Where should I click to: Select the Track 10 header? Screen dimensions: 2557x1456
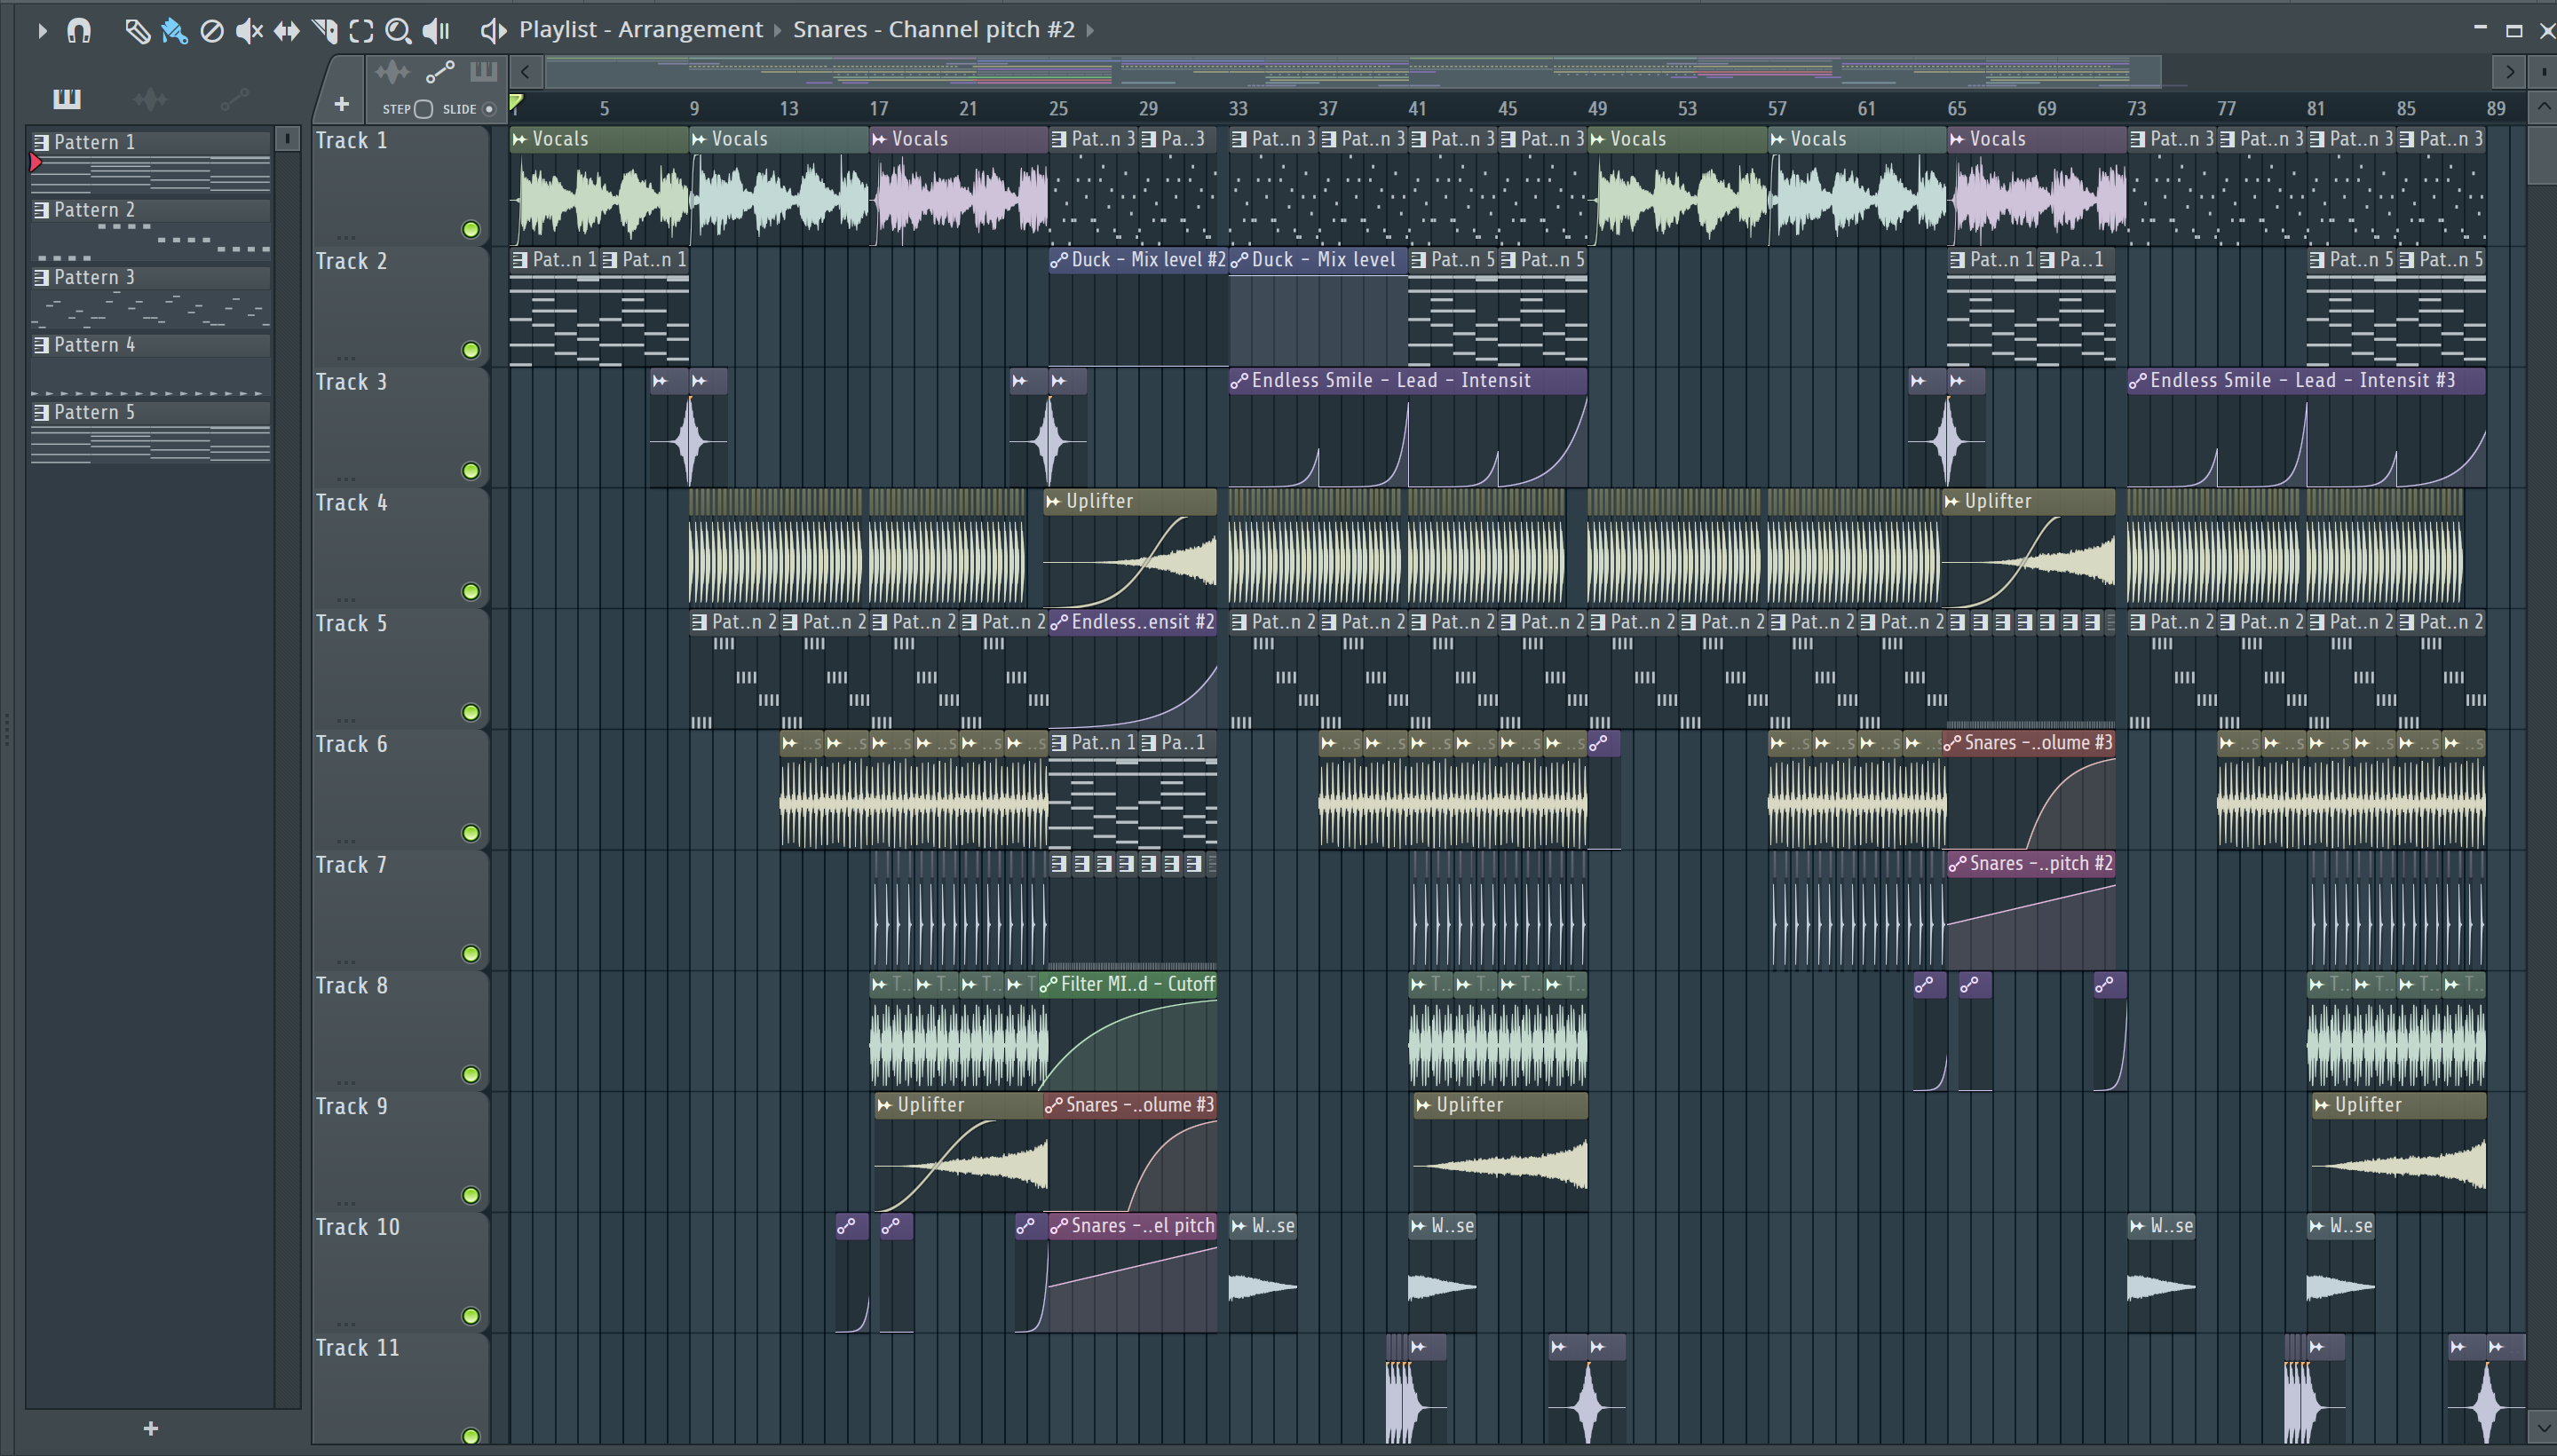(x=400, y=1271)
